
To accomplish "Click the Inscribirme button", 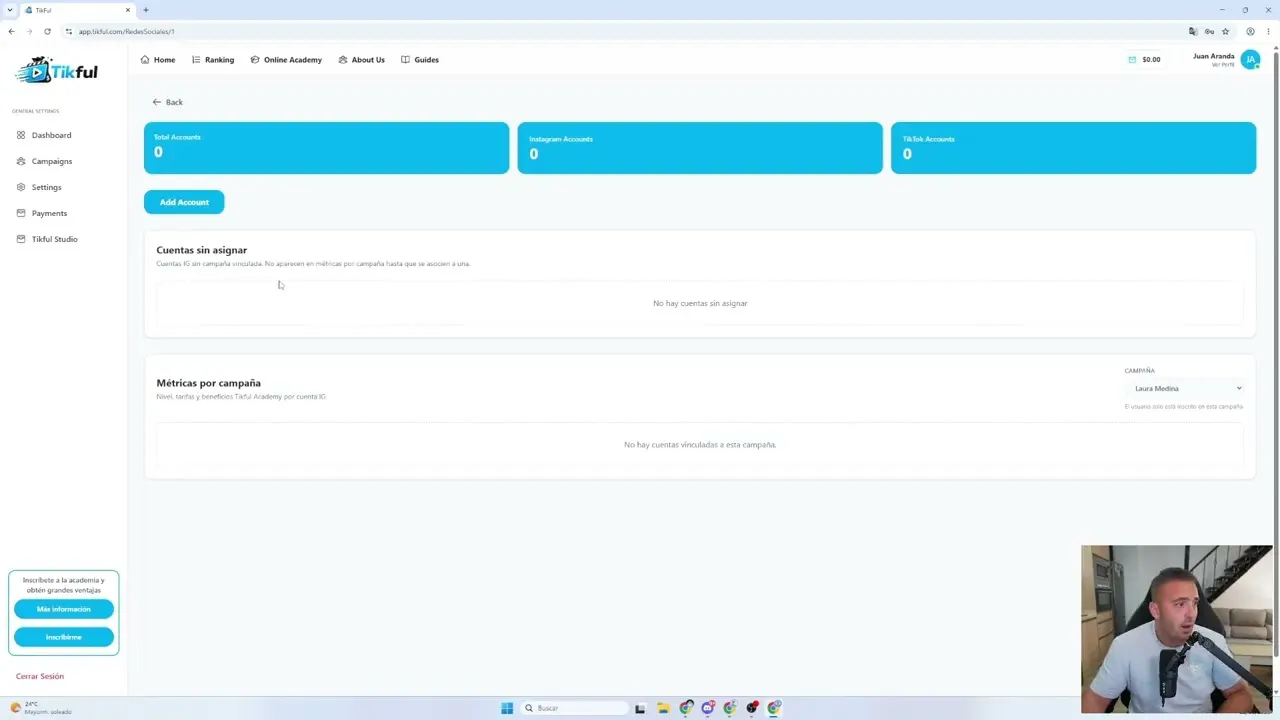I will pos(64,637).
